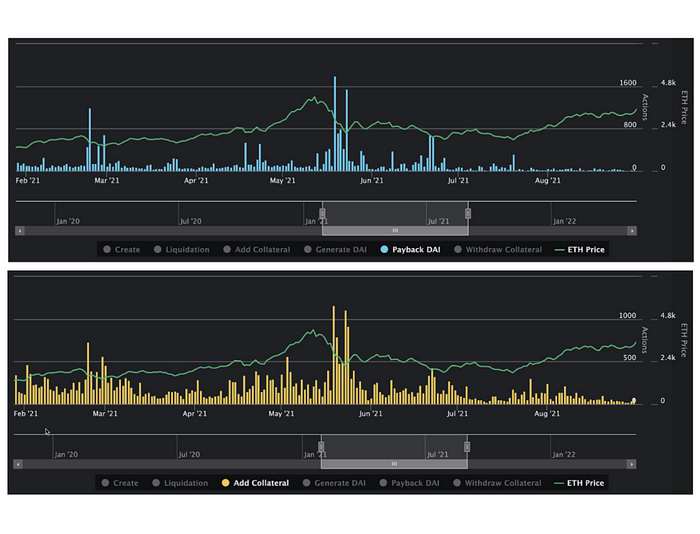Click top navigator scrollbar thumb grip
This screenshot has width=700, height=534.
[x=395, y=231]
